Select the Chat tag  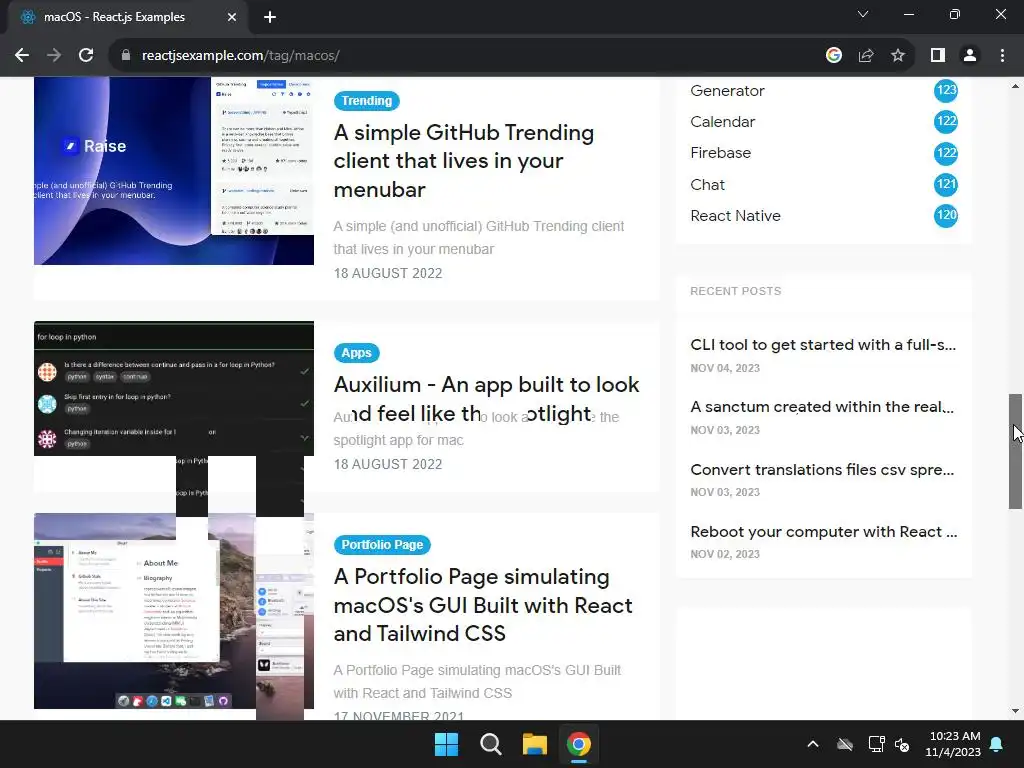[707, 185]
